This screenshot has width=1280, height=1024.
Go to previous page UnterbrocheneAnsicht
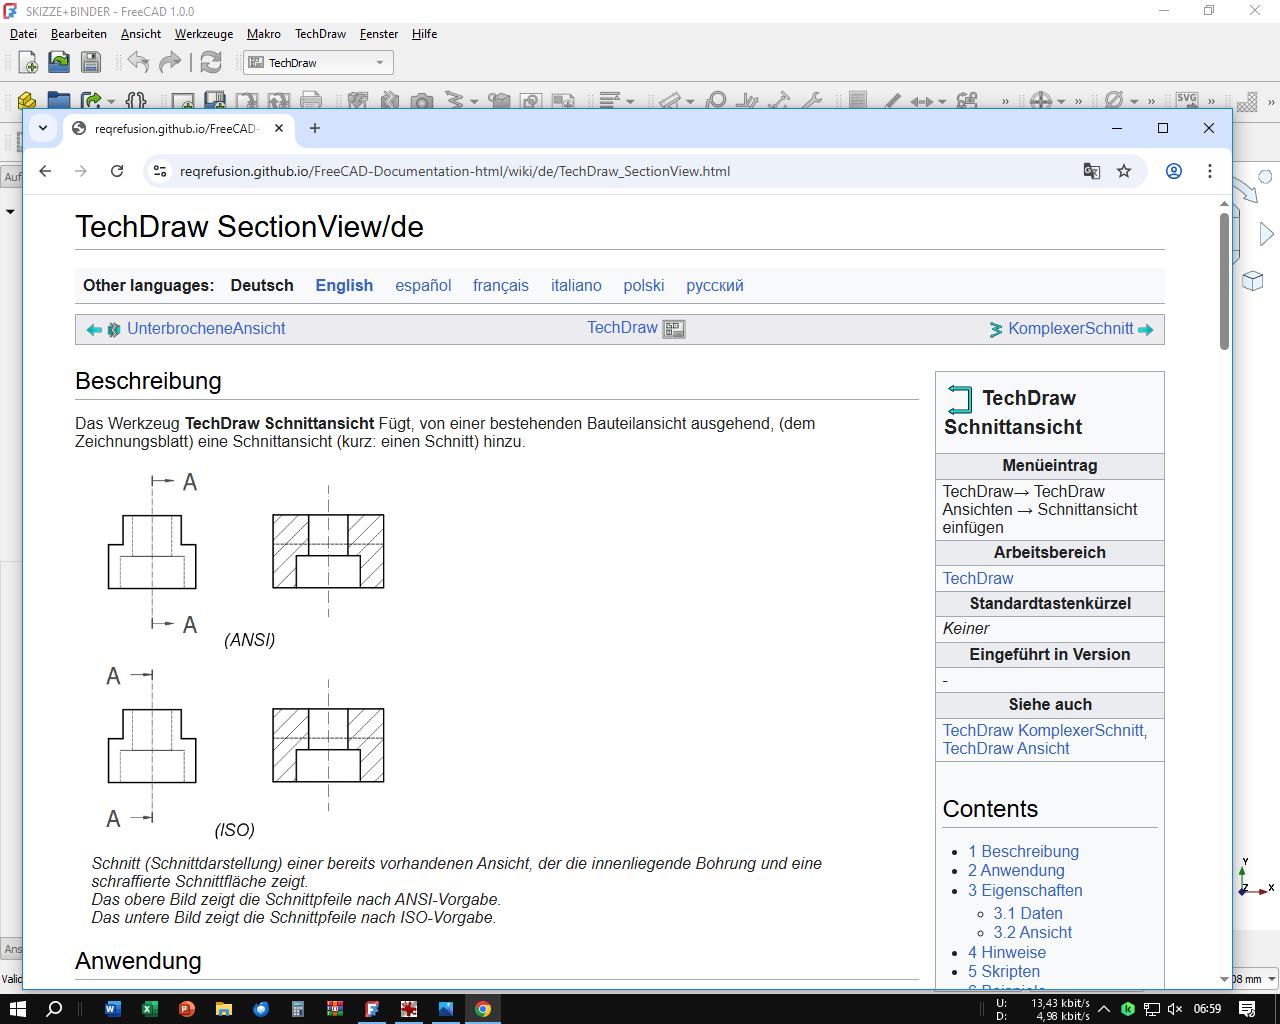(206, 329)
